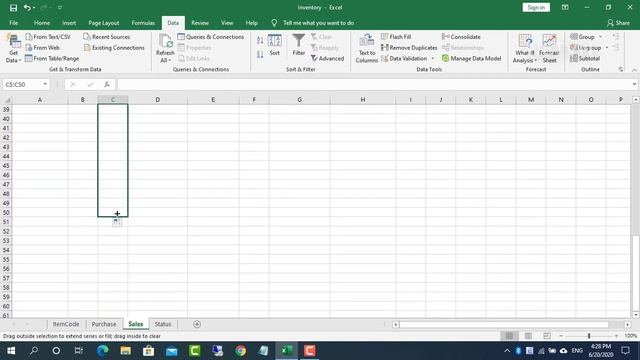640x360 pixels.
Task: Expand the formula bar
Action: click(634, 84)
